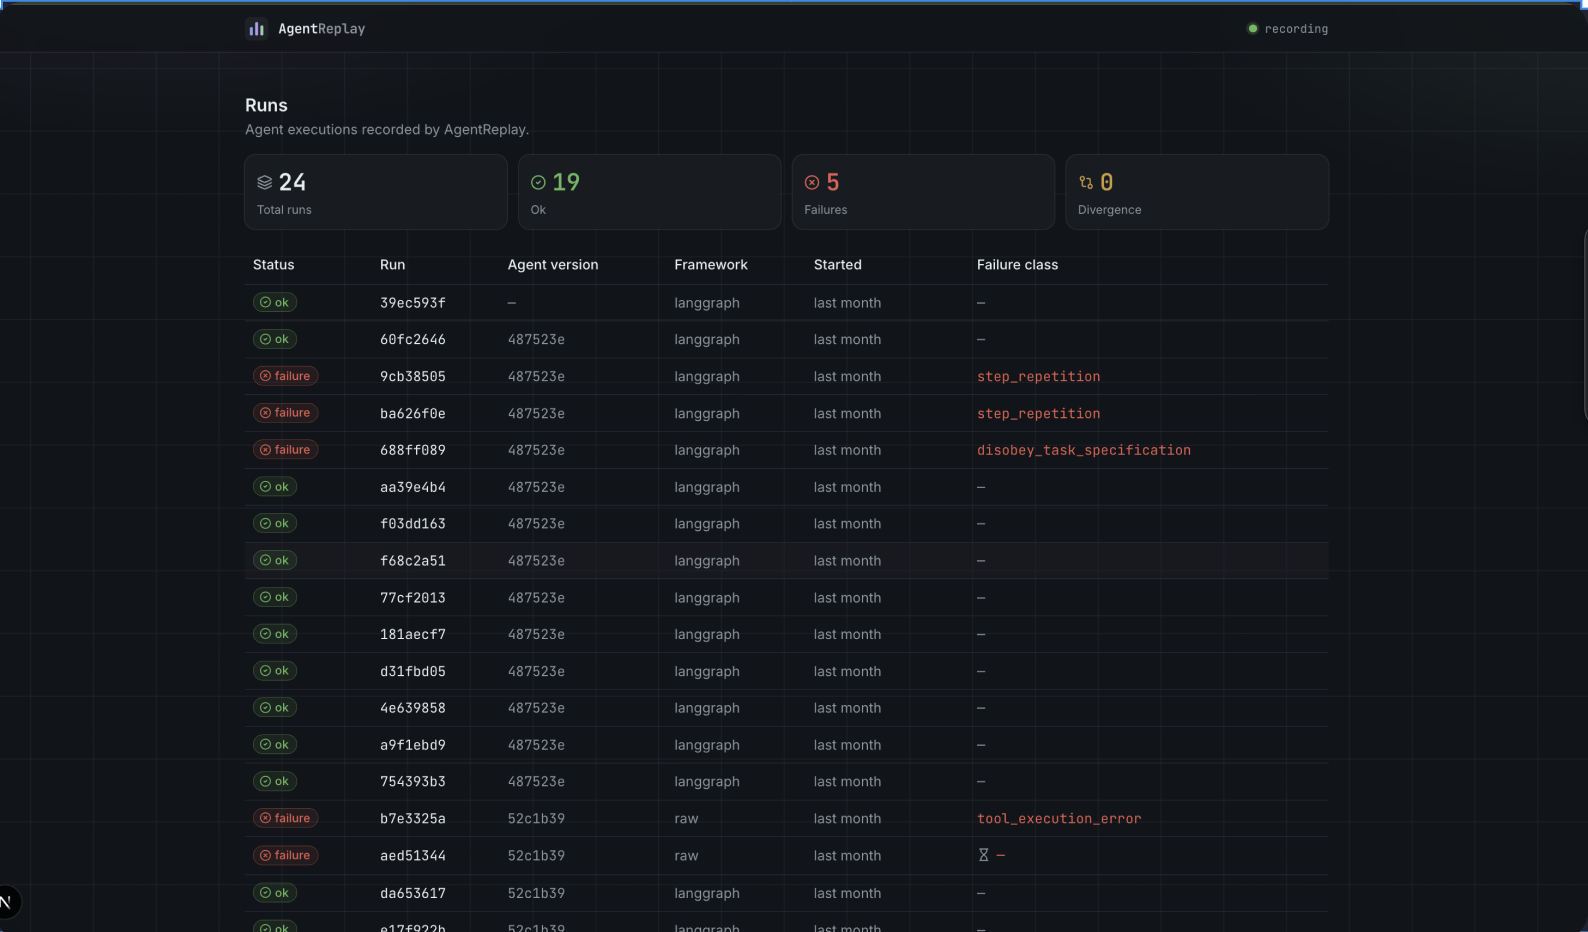Open run 688ff089
This screenshot has width=1588, height=932.
pos(413,450)
